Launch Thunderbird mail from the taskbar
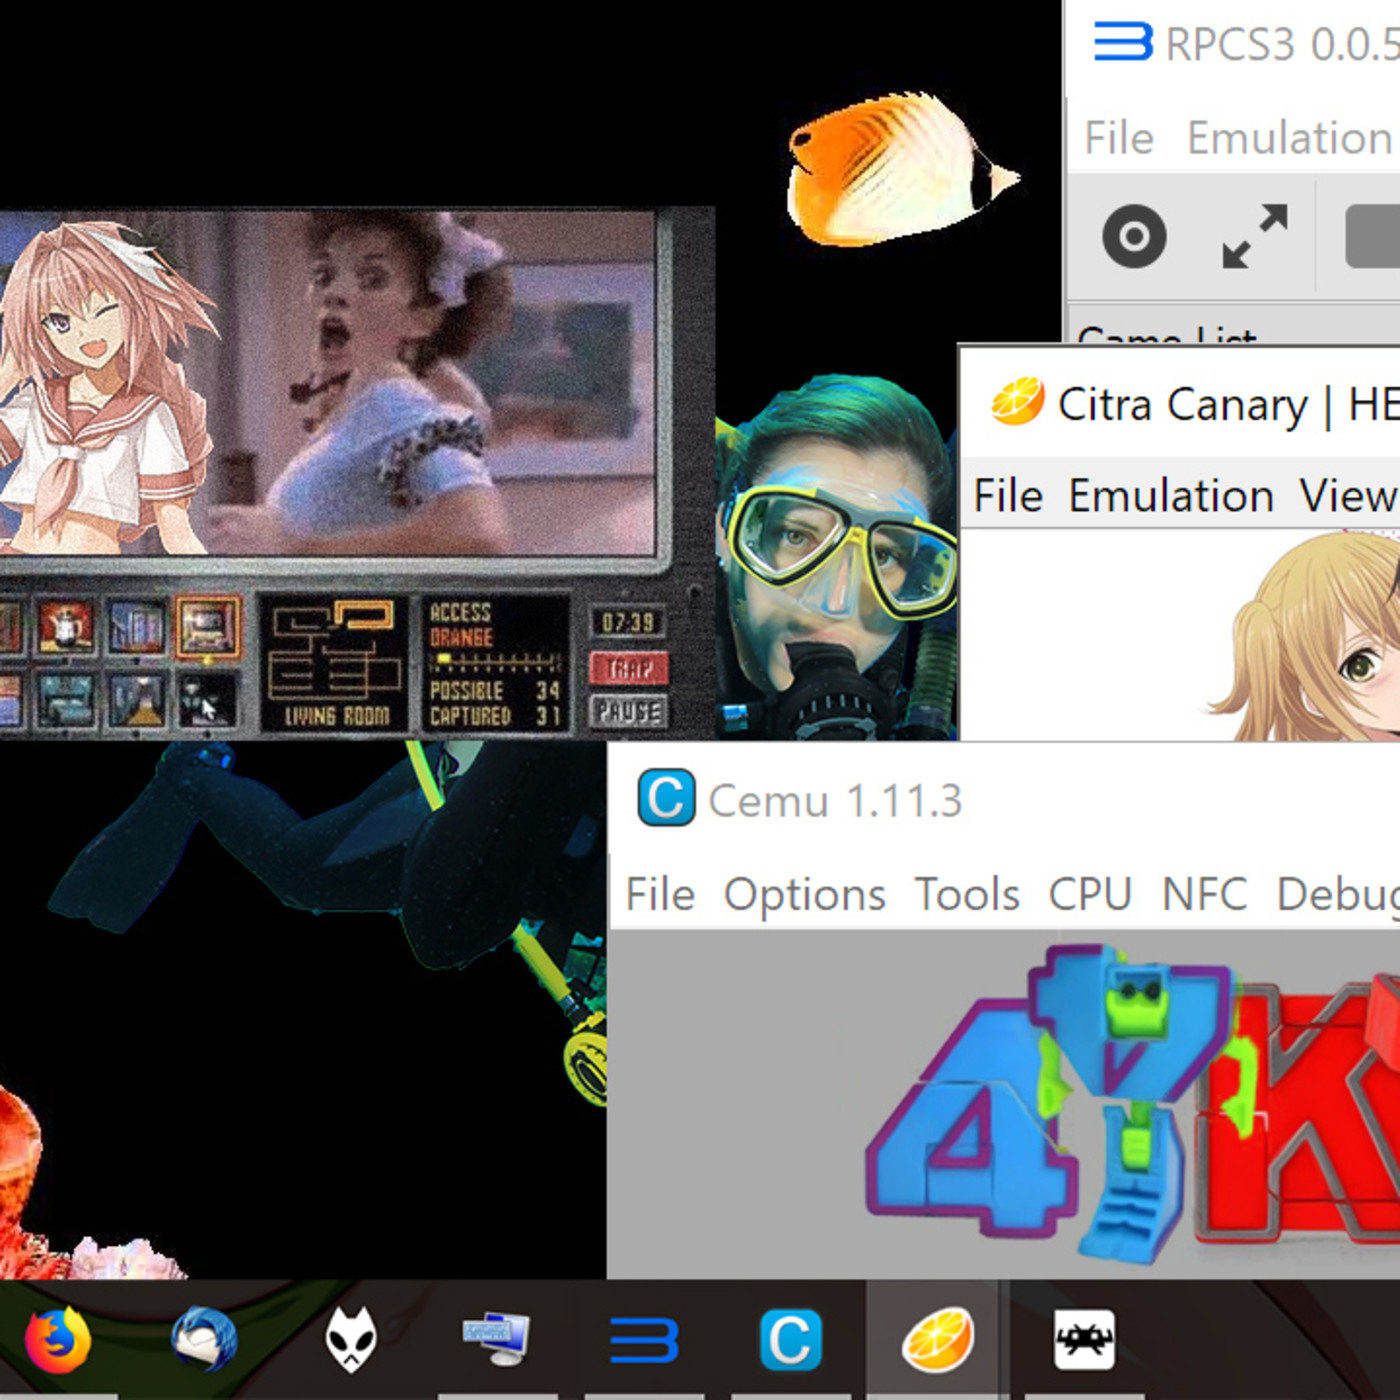The height and width of the screenshot is (1400, 1400). tap(205, 1338)
